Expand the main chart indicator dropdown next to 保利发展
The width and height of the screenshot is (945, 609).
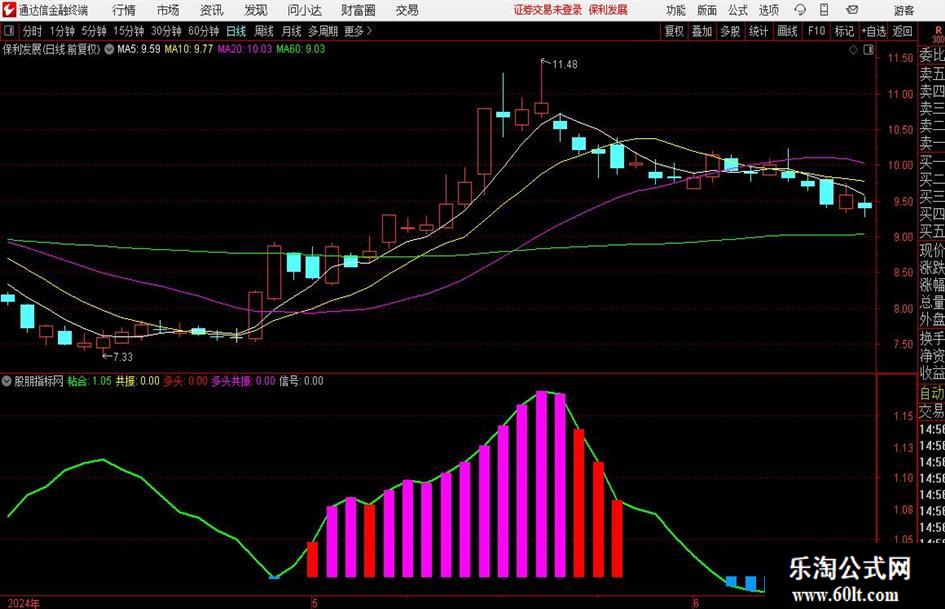coord(109,49)
